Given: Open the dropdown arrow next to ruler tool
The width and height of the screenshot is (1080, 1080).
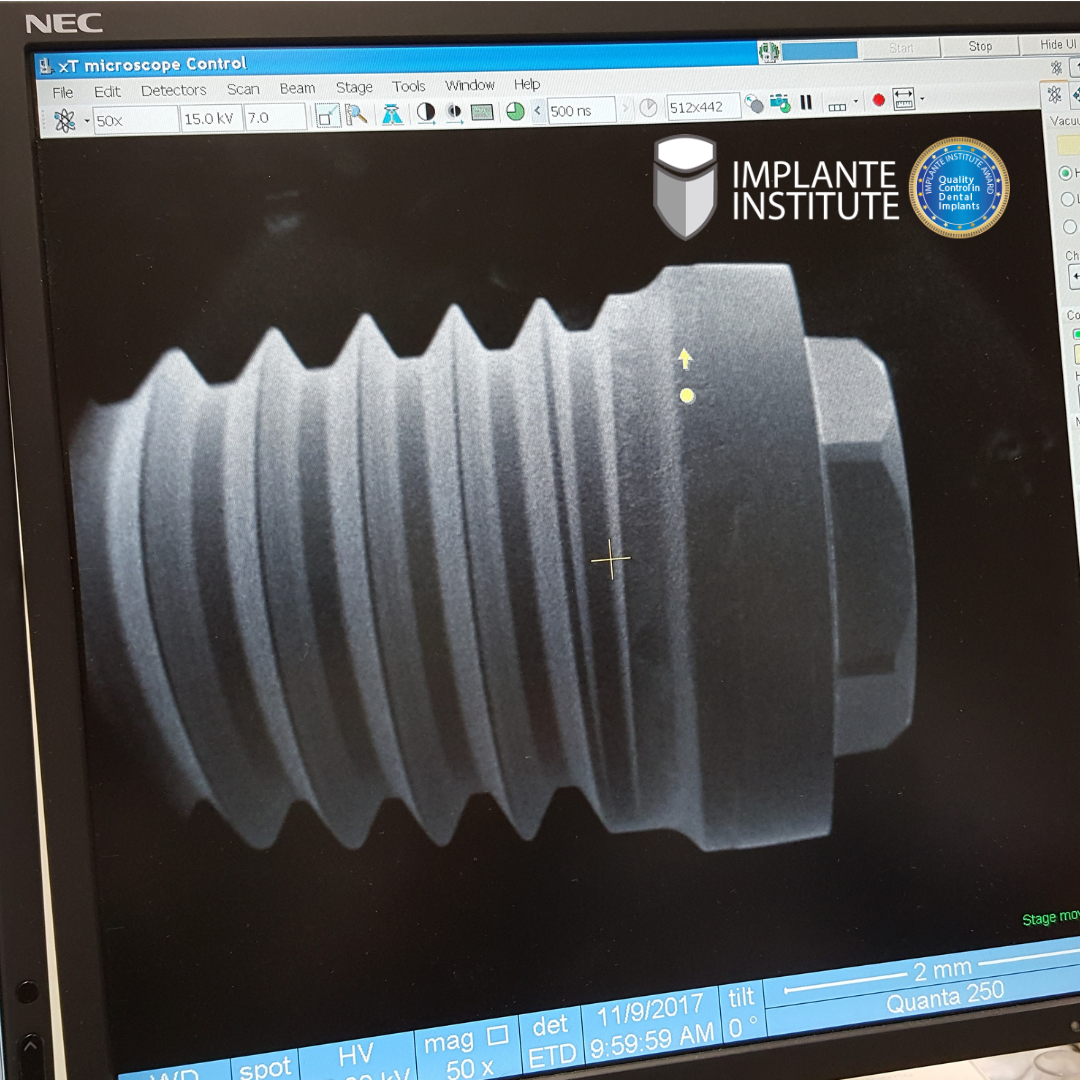Looking at the screenshot, I should pos(922,99).
